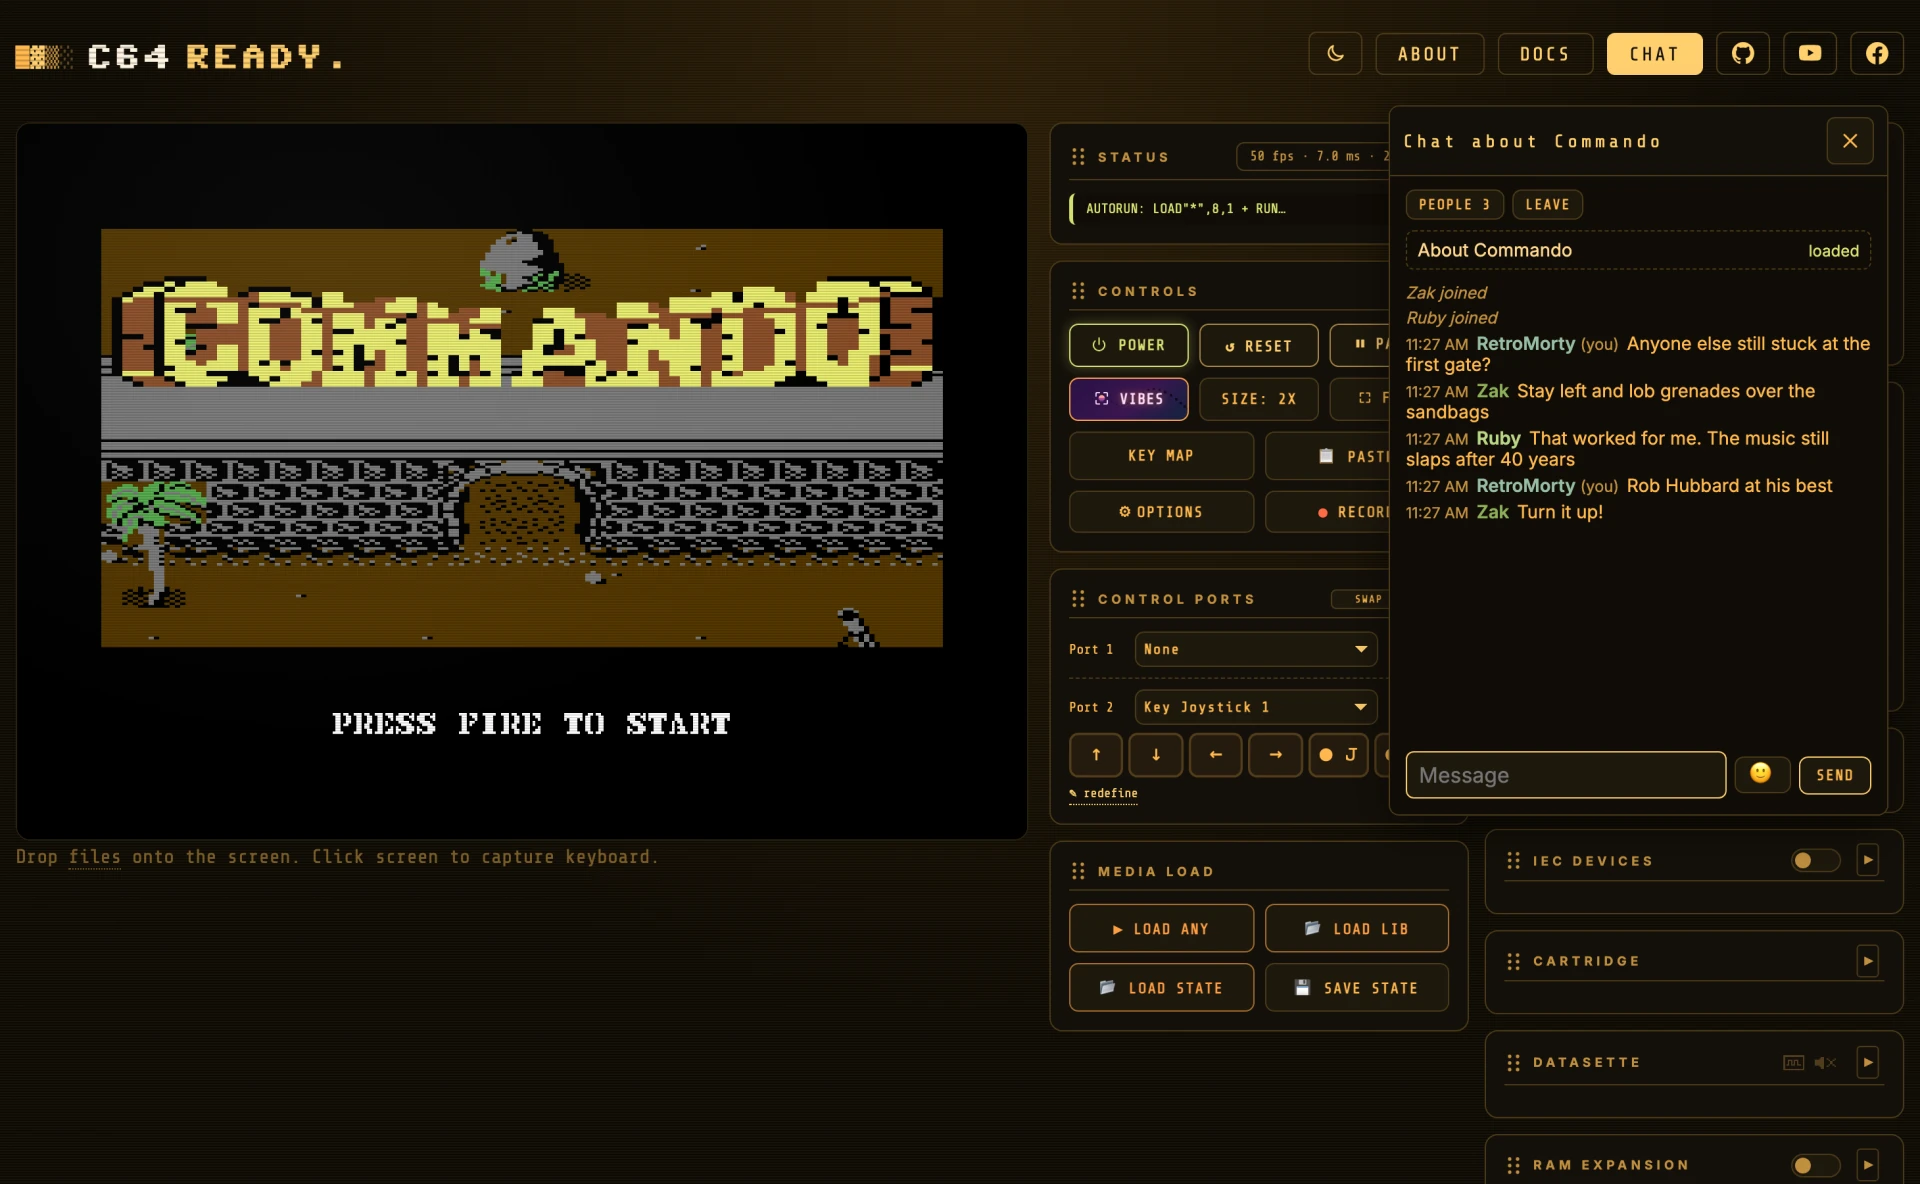Image resolution: width=1920 pixels, height=1184 pixels.
Task: Open the Key Map button
Action: [x=1161, y=456]
